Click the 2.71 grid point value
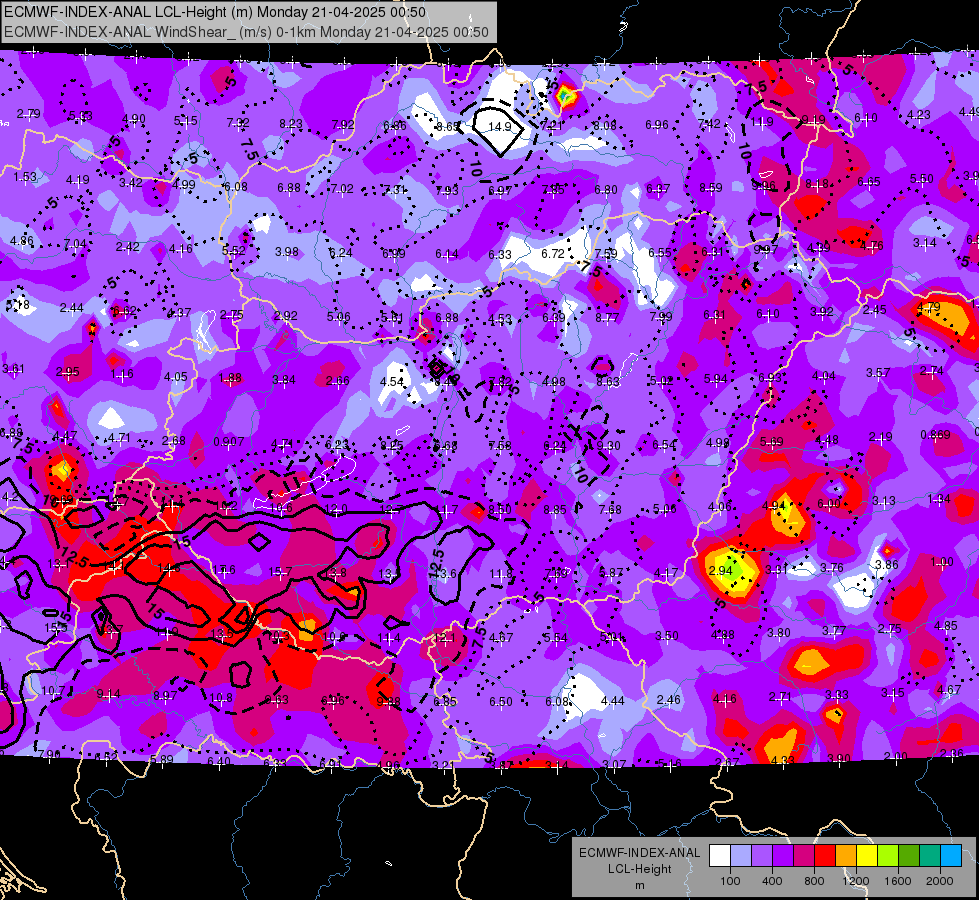 [x=780, y=696]
